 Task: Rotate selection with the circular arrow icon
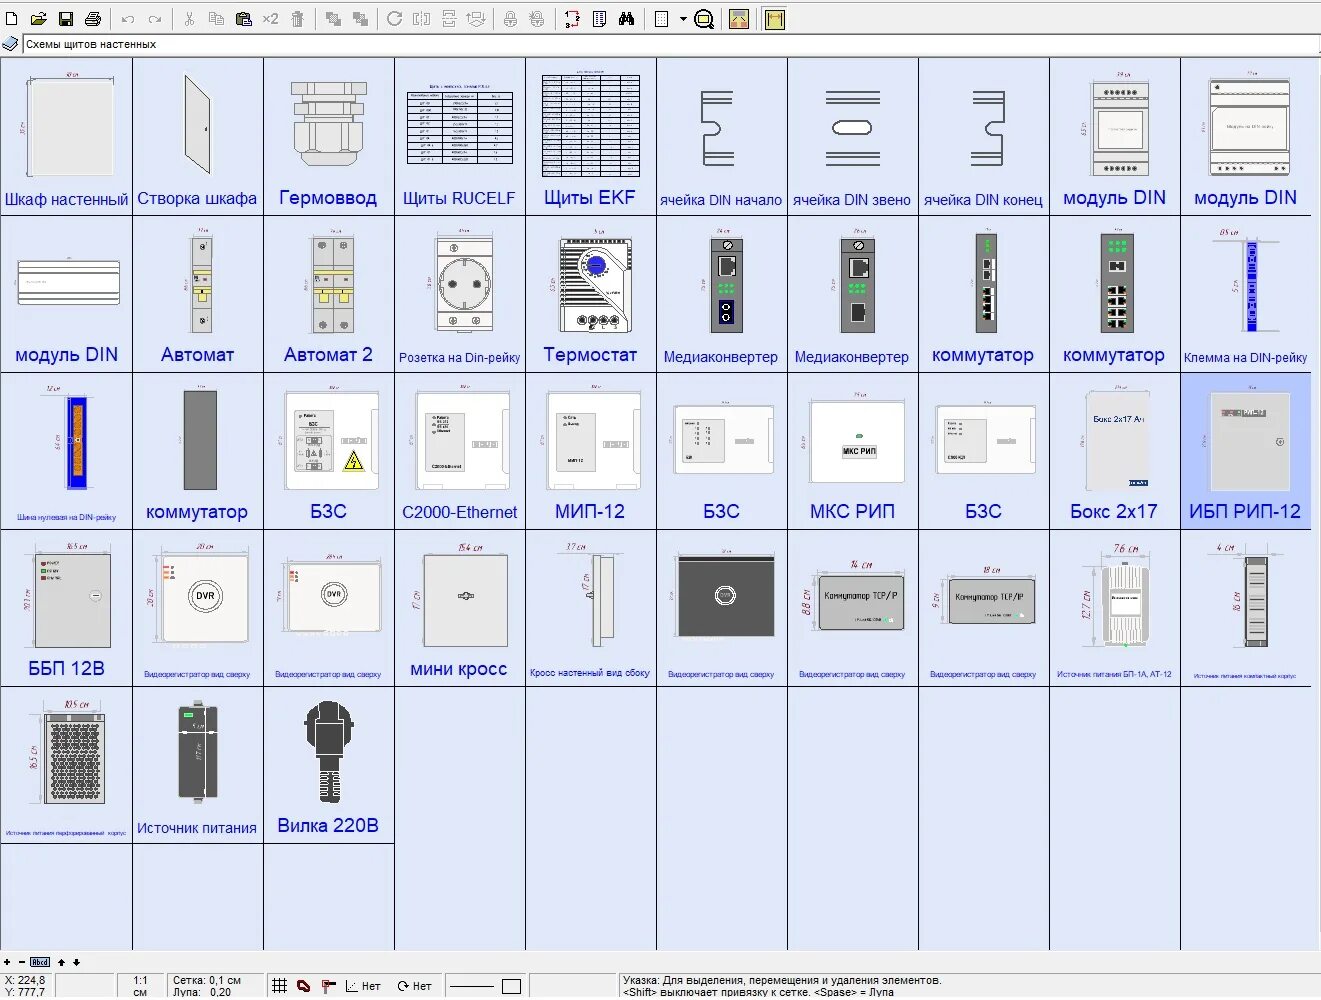point(395,19)
